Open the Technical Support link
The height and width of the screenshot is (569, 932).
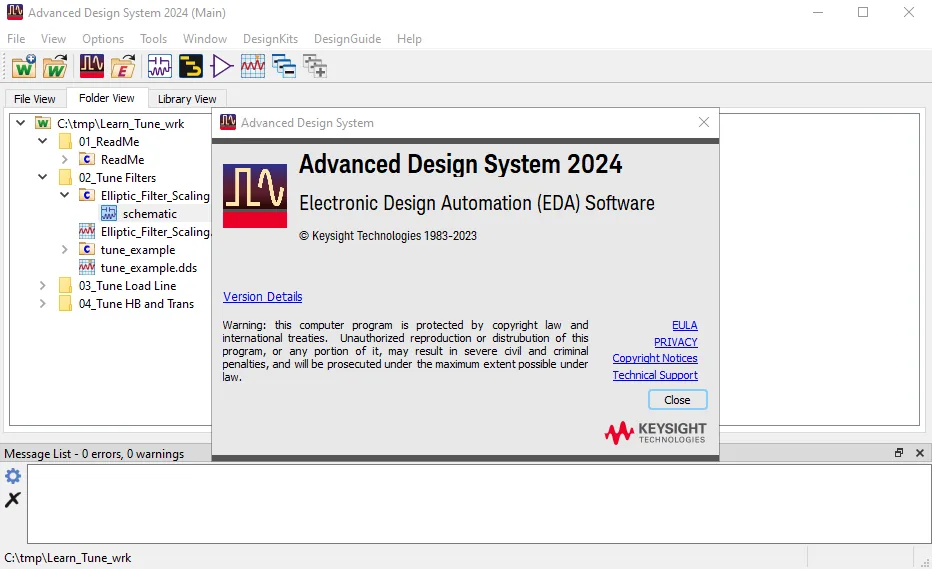coord(655,375)
